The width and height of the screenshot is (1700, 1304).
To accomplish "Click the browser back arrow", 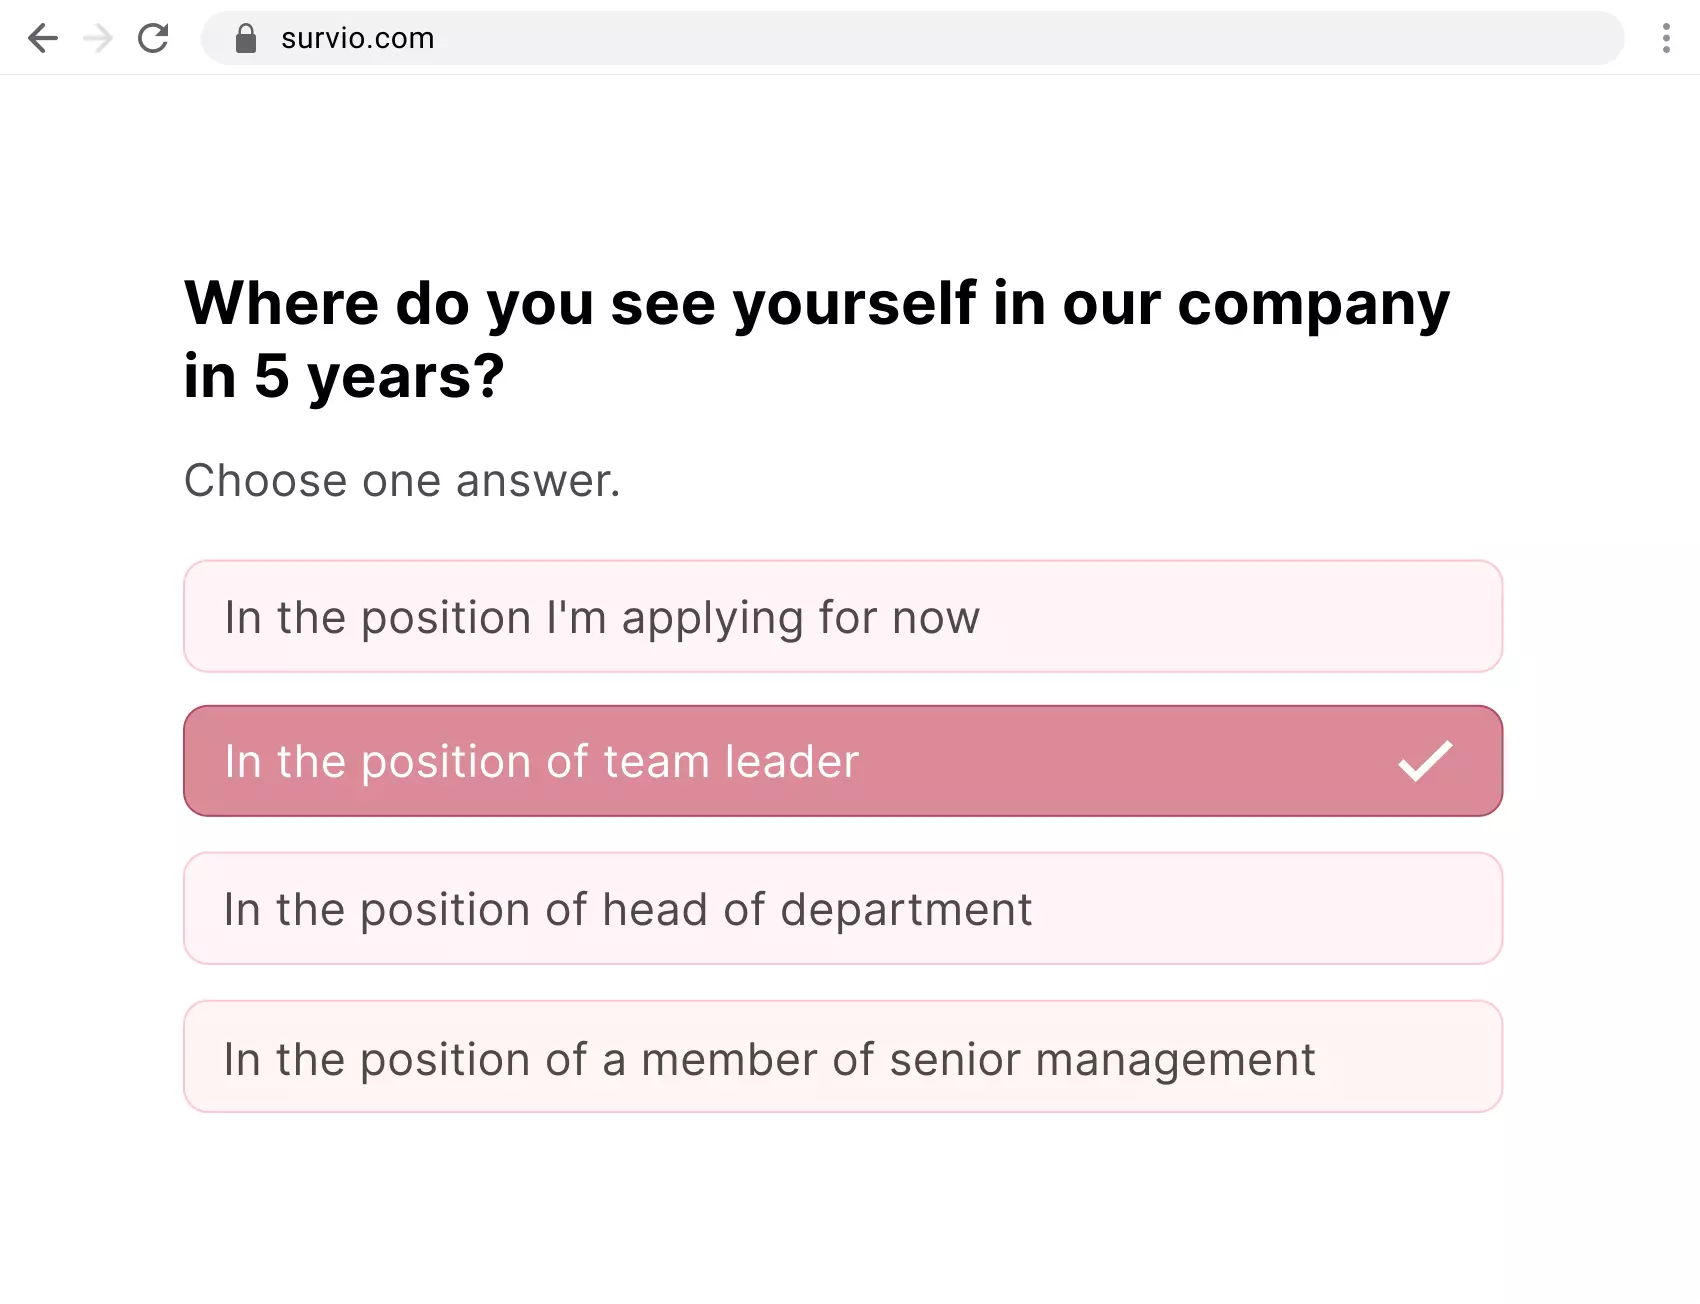I will 42,38.
